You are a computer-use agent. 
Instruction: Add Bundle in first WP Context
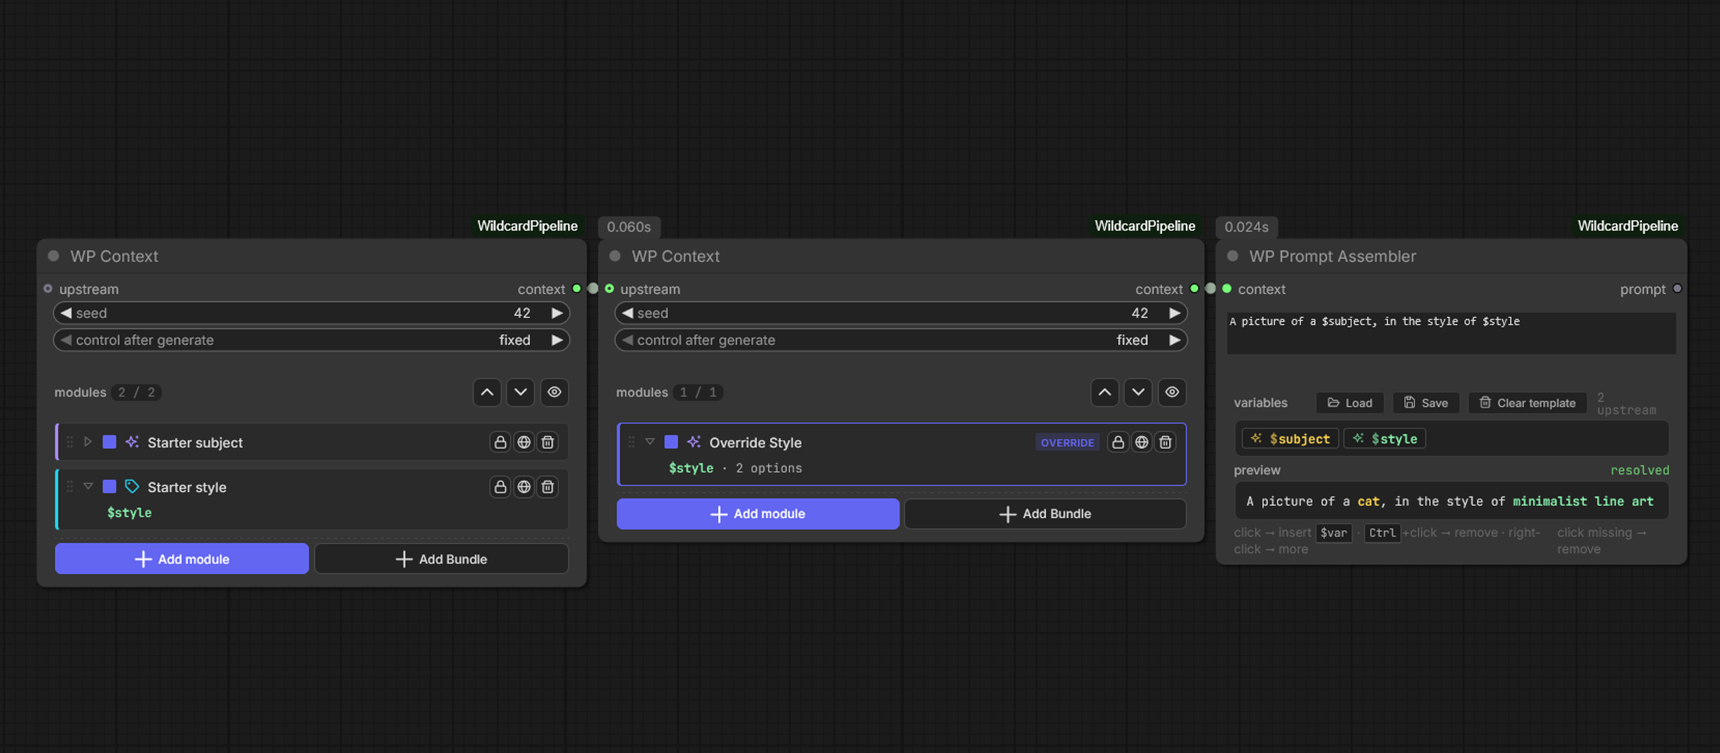[x=442, y=559]
